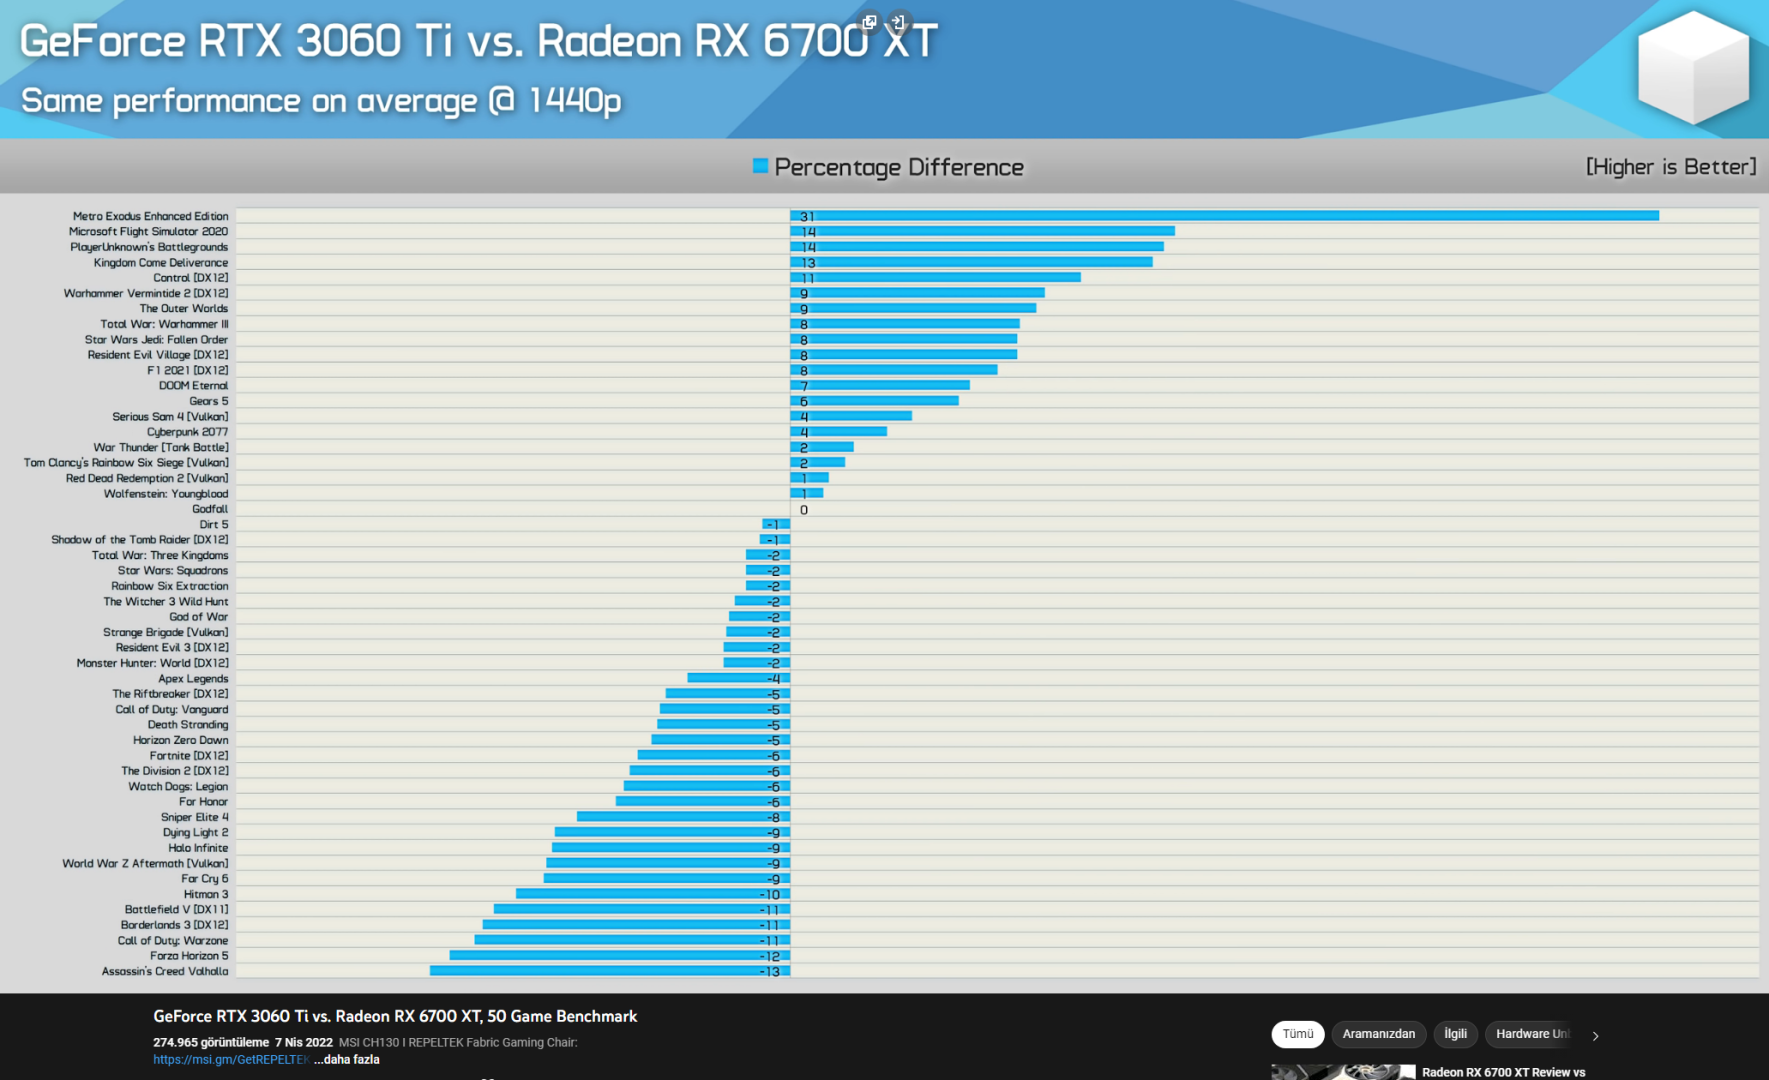Click the 'Battlefield V [DX11]' label
This screenshot has height=1080, width=1769.
(177, 909)
